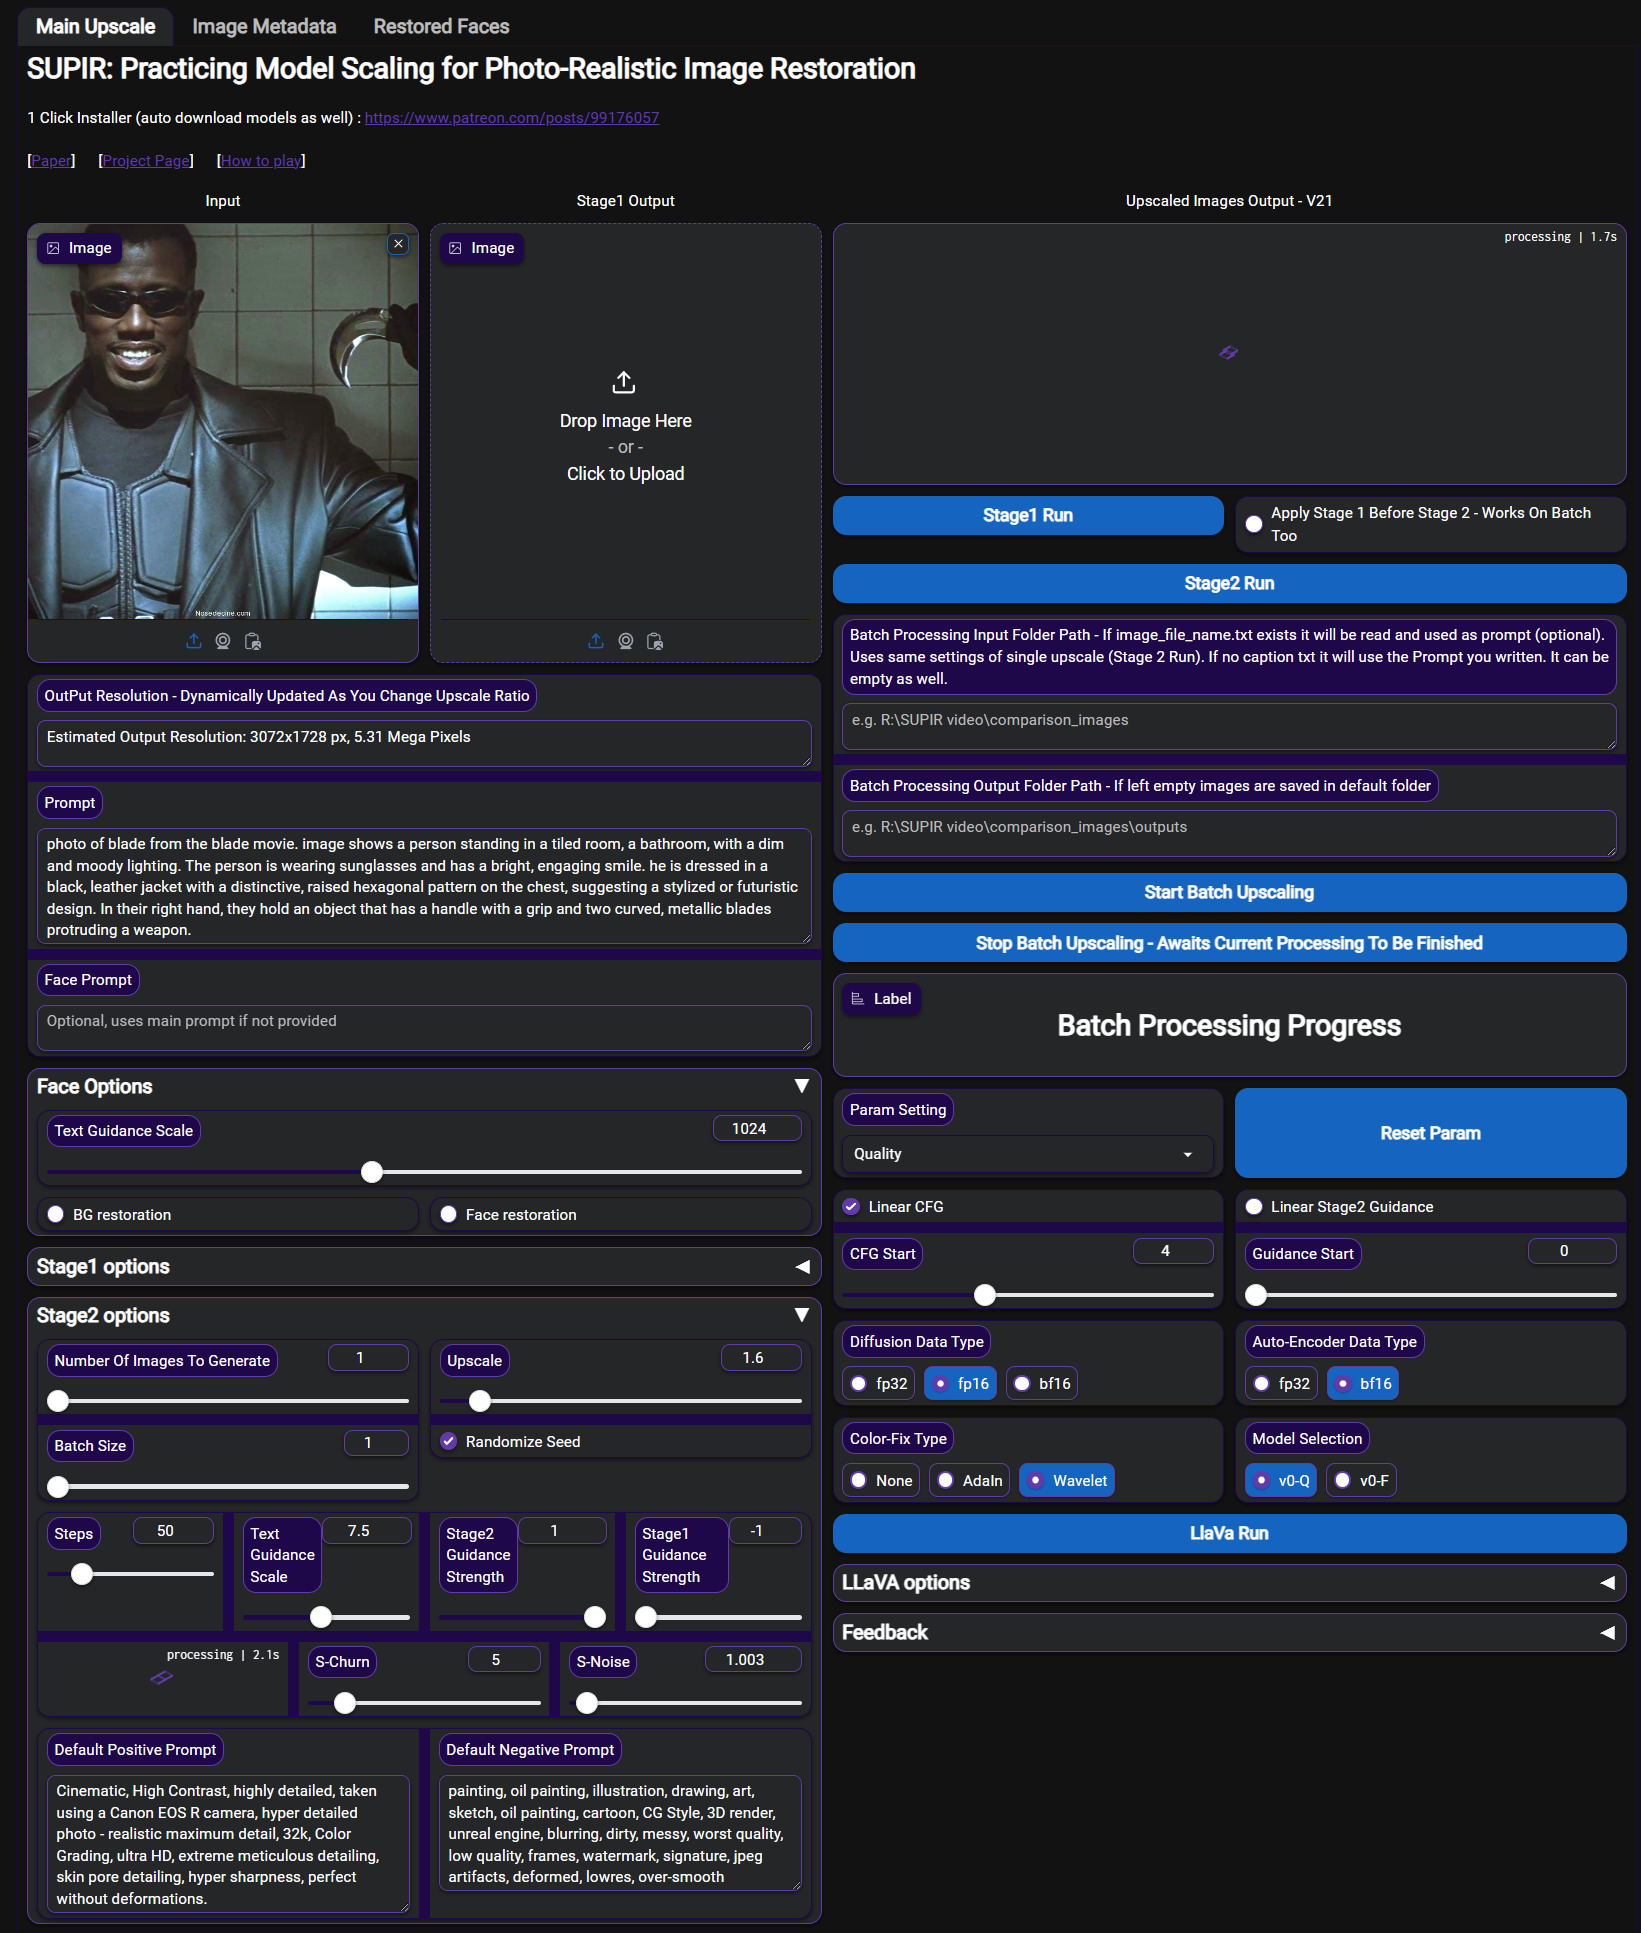Click the Default Negative Prompt text area

[620, 1833]
